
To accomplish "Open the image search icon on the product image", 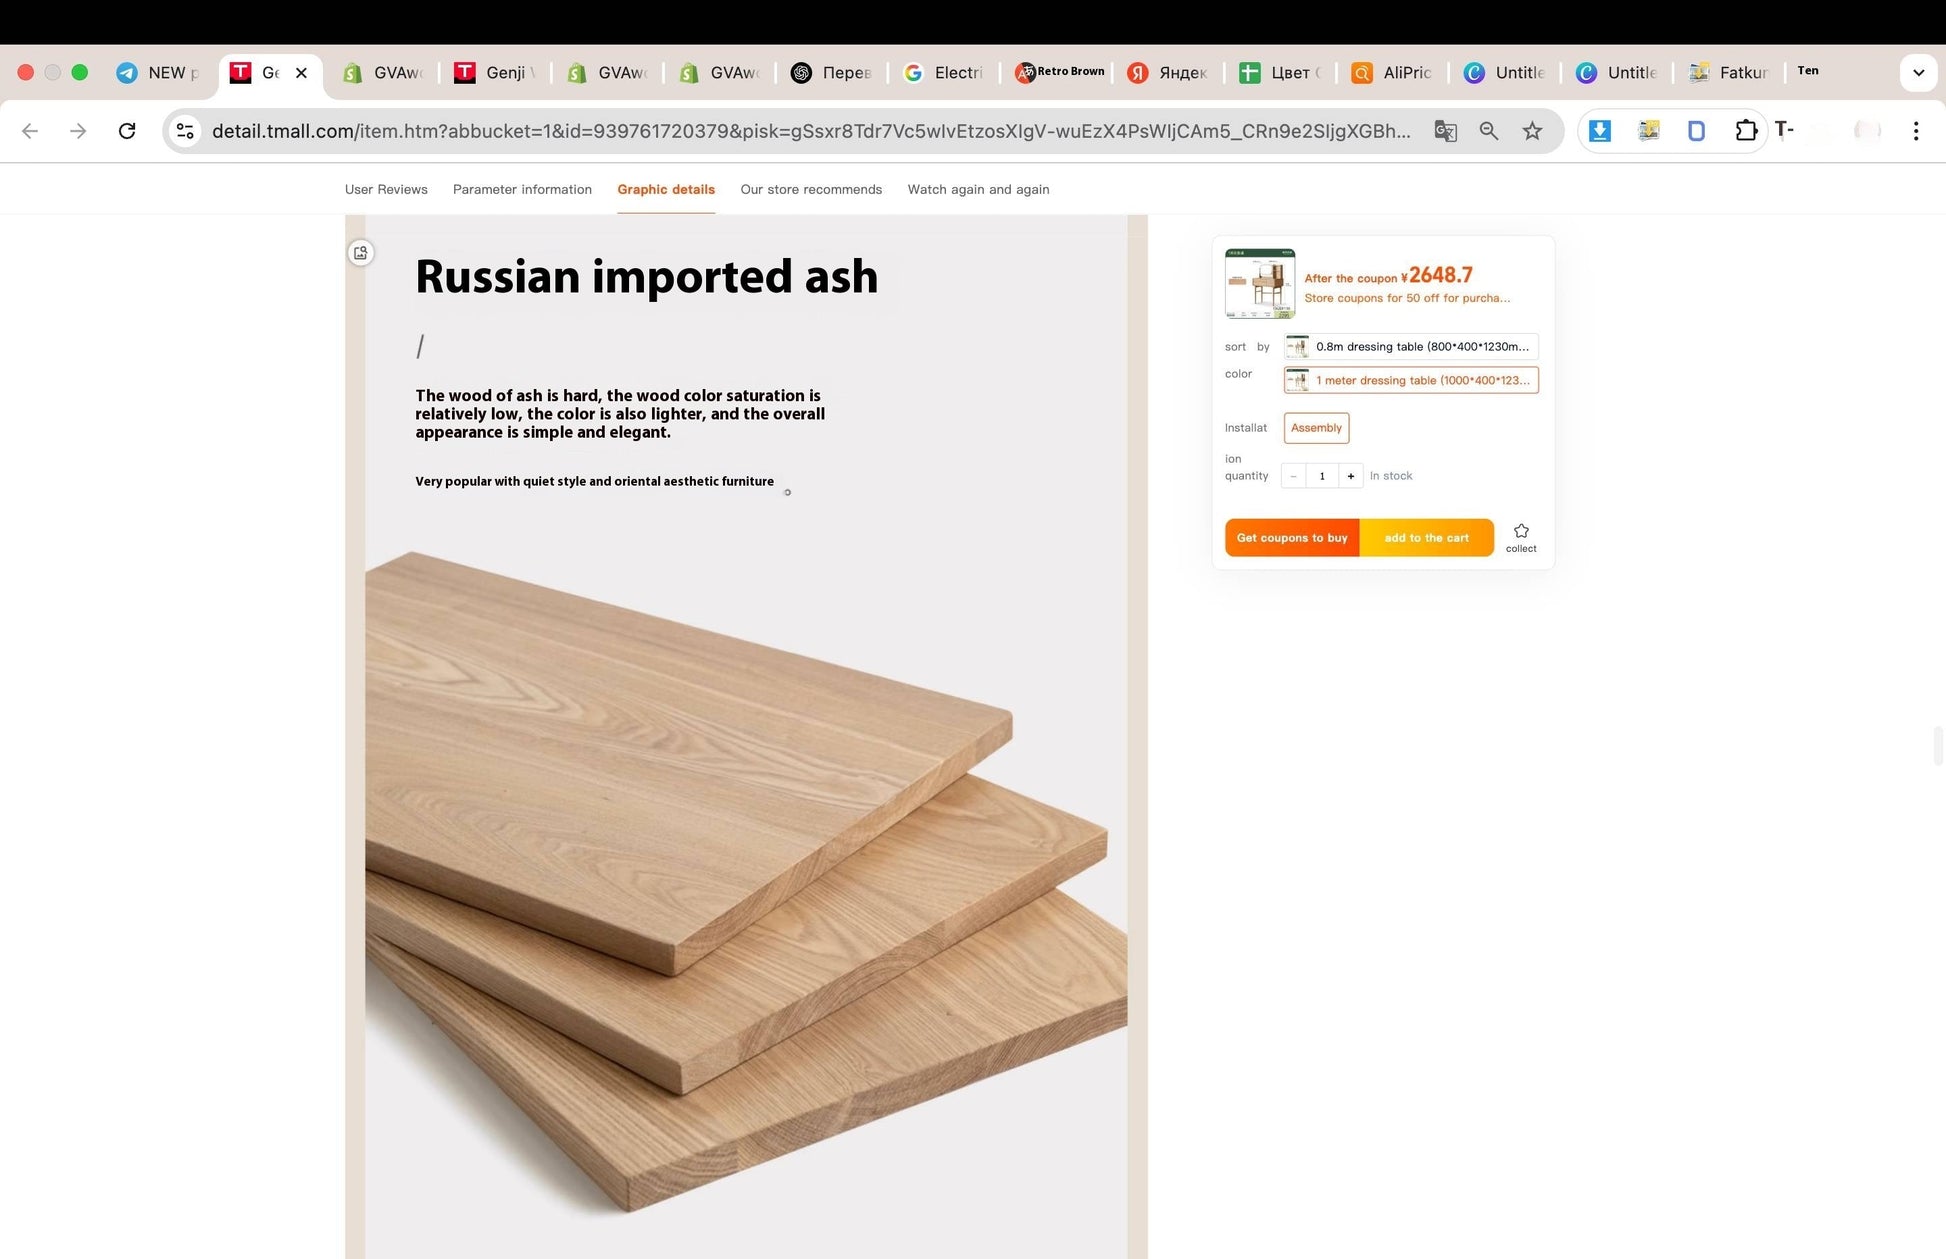I will tap(361, 253).
